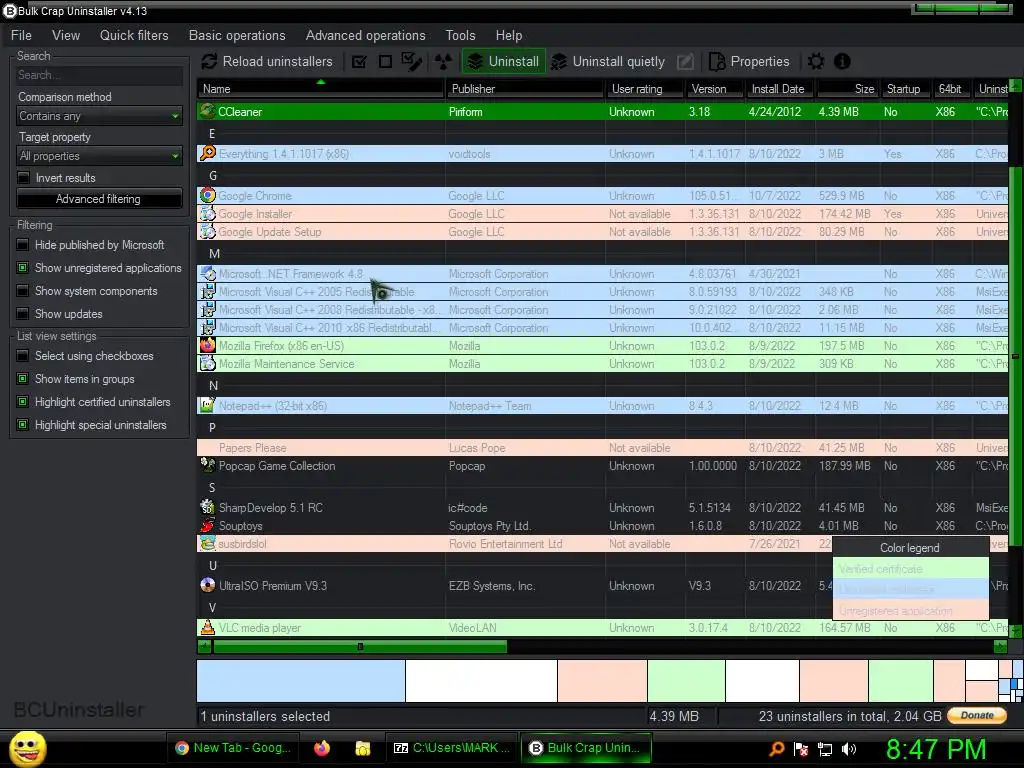The width and height of the screenshot is (1024, 768).
Task: Click the Uninstall button
Action: pos(504,61)
